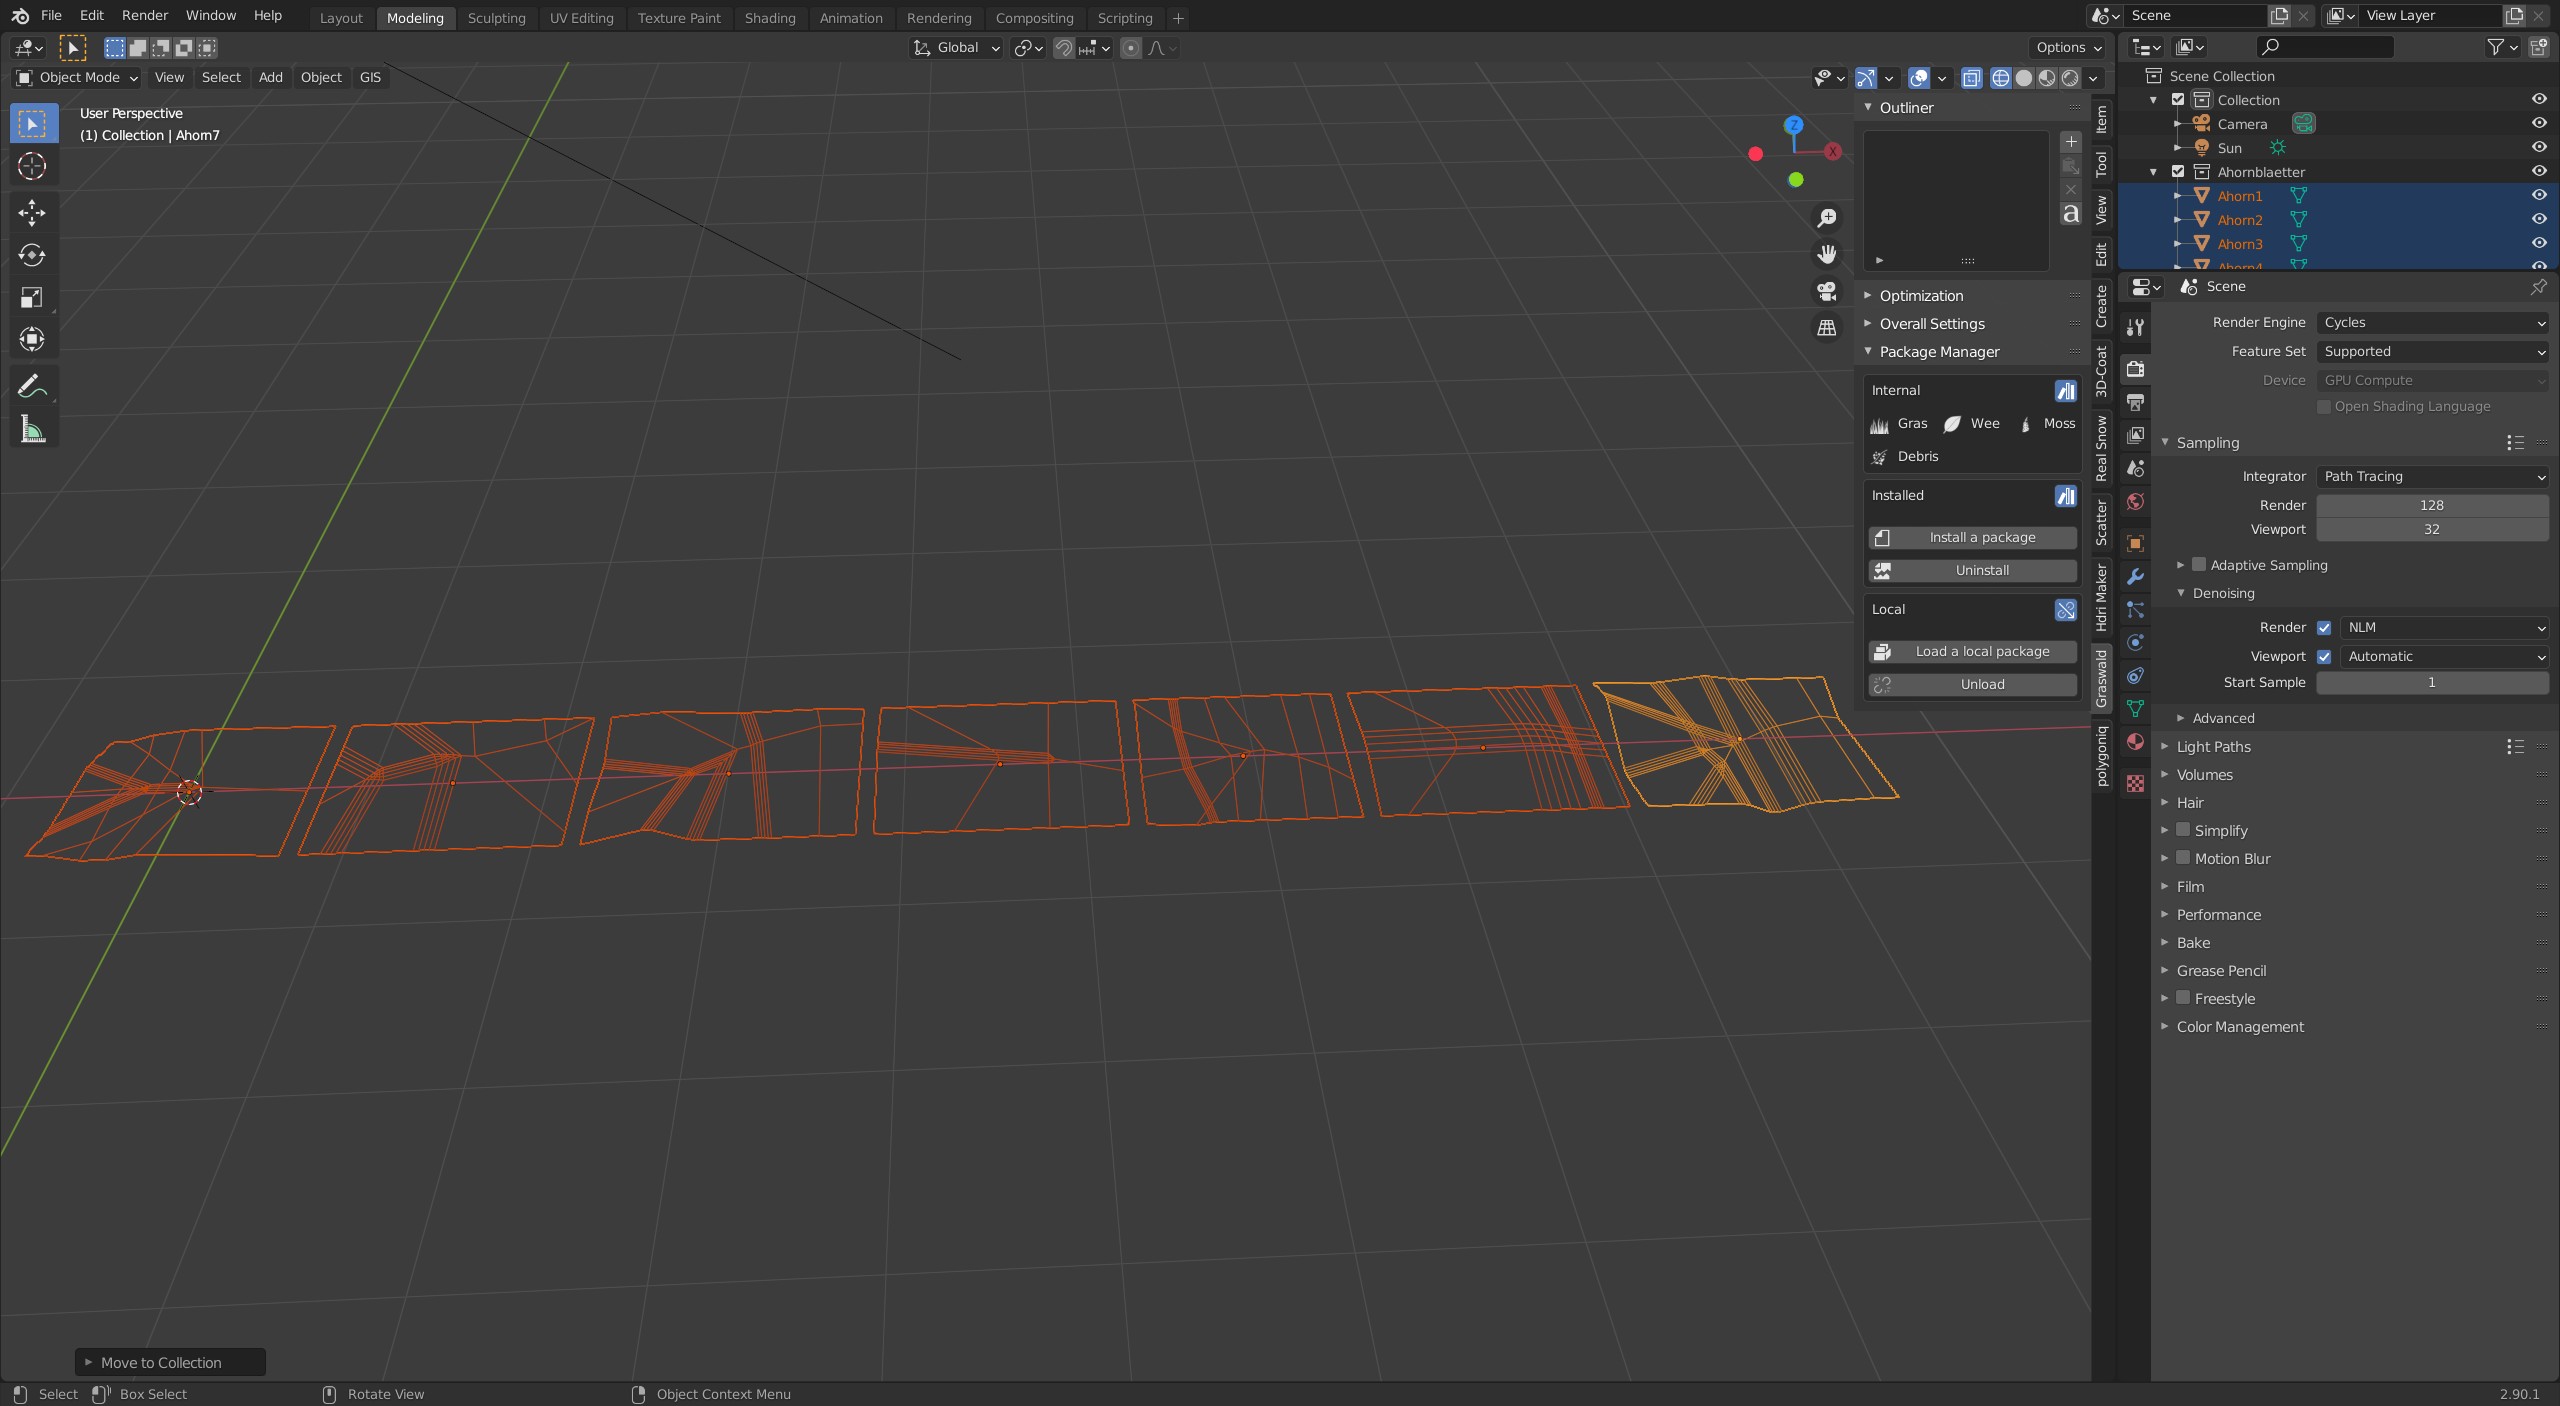2560x1406 pixels.
Task: Click the Cursor tool icon
Action: pos(32,166)
